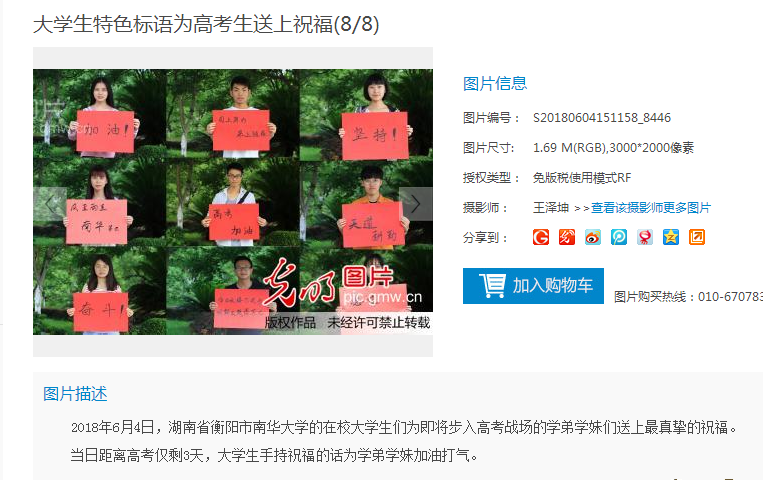
Task: Go to the previous photo arrow
Action: 50,204
